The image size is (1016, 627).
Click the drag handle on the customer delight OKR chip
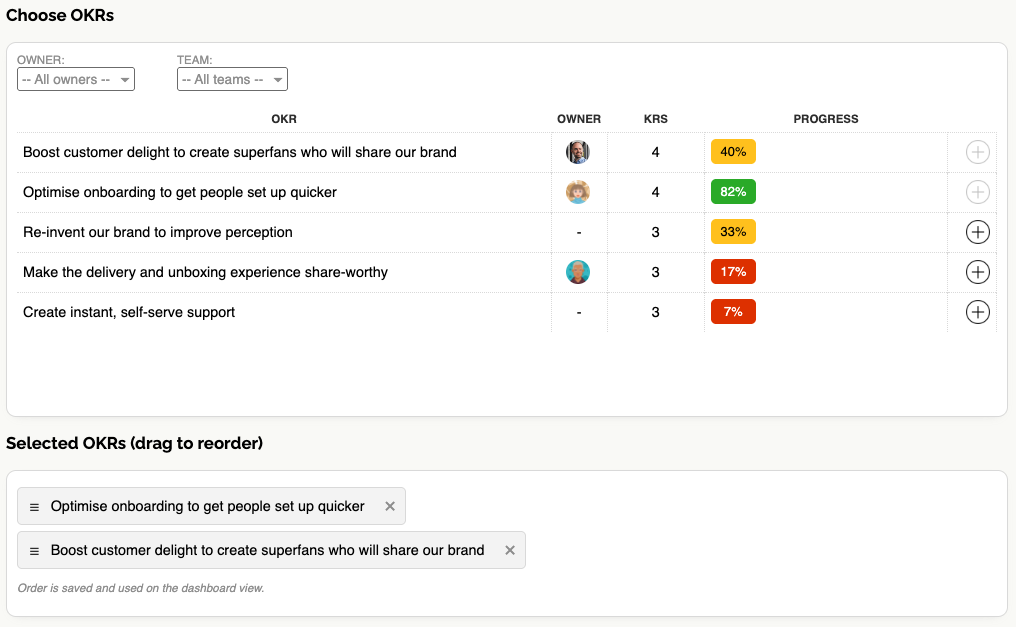(36, 550)
